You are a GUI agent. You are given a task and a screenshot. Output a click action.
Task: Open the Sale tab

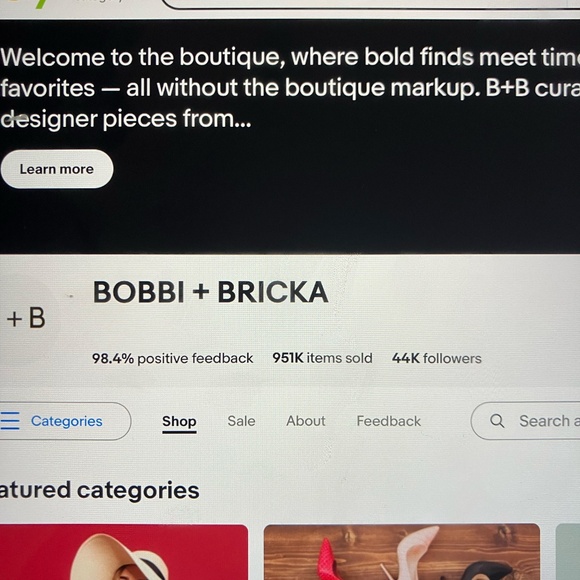point(241,421)
